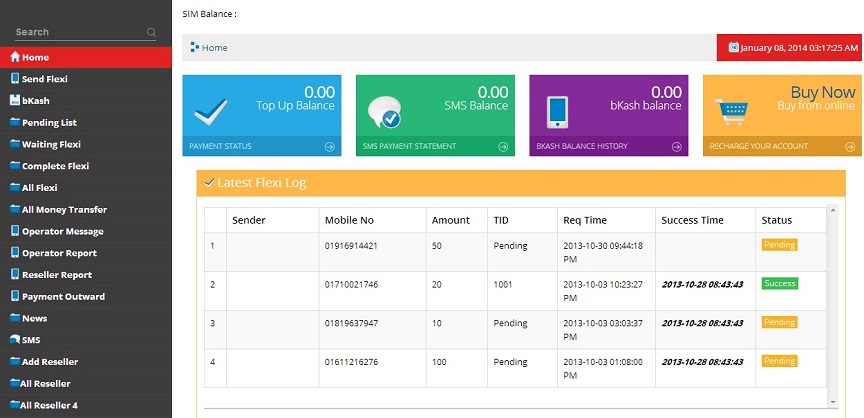Click the Flexi Log scrollbar down arrow
864x418 pixels.
point(833,402)
